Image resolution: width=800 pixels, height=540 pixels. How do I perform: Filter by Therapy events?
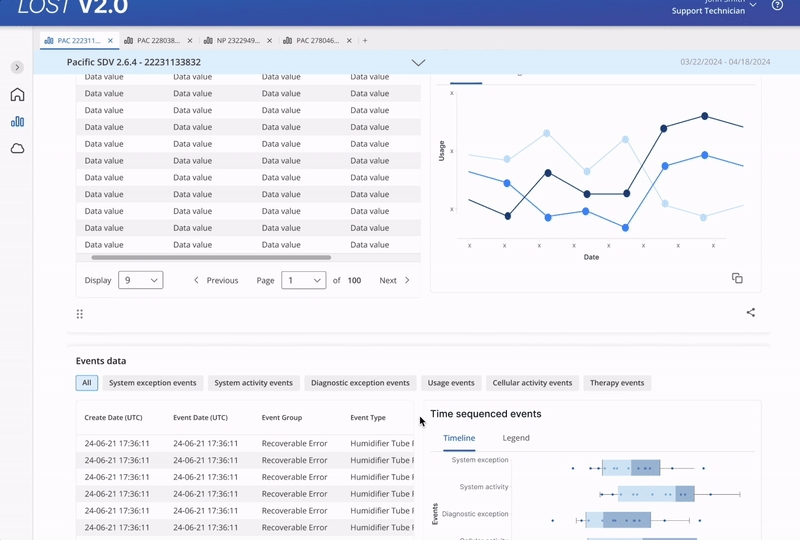point(617,383)
